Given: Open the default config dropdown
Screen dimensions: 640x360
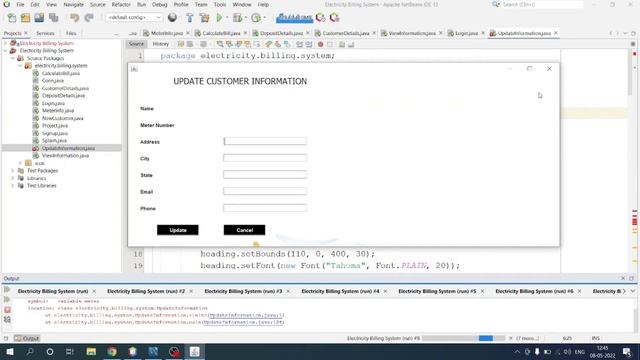Looking at the screenshot, I should pyautogui.click(x=134, y=18).
